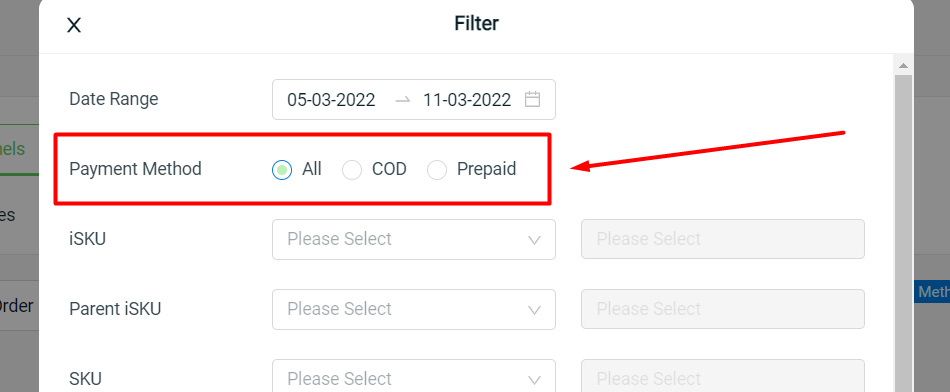Viewport: 950px width, 392px height.
Task: Click the second Parent iSKU field
Action: coord(723,309)
